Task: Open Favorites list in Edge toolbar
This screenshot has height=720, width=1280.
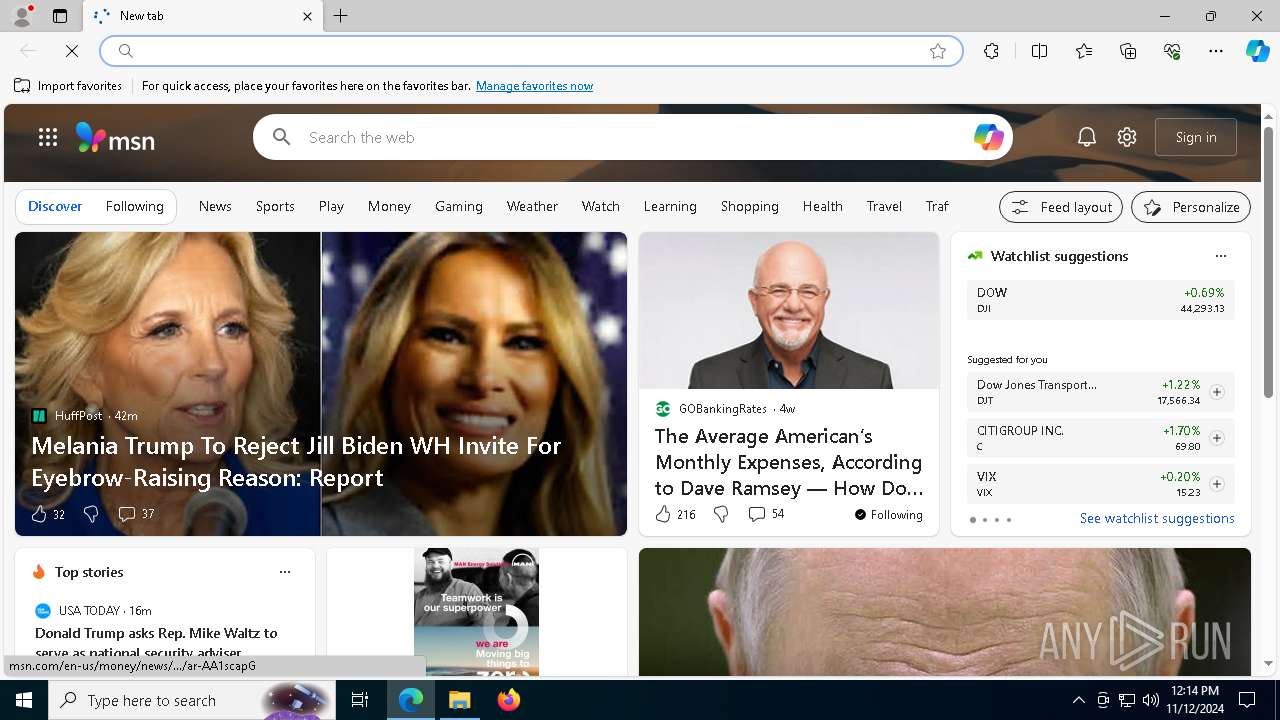Action: pyautogui.click(x=1084, y=51)
